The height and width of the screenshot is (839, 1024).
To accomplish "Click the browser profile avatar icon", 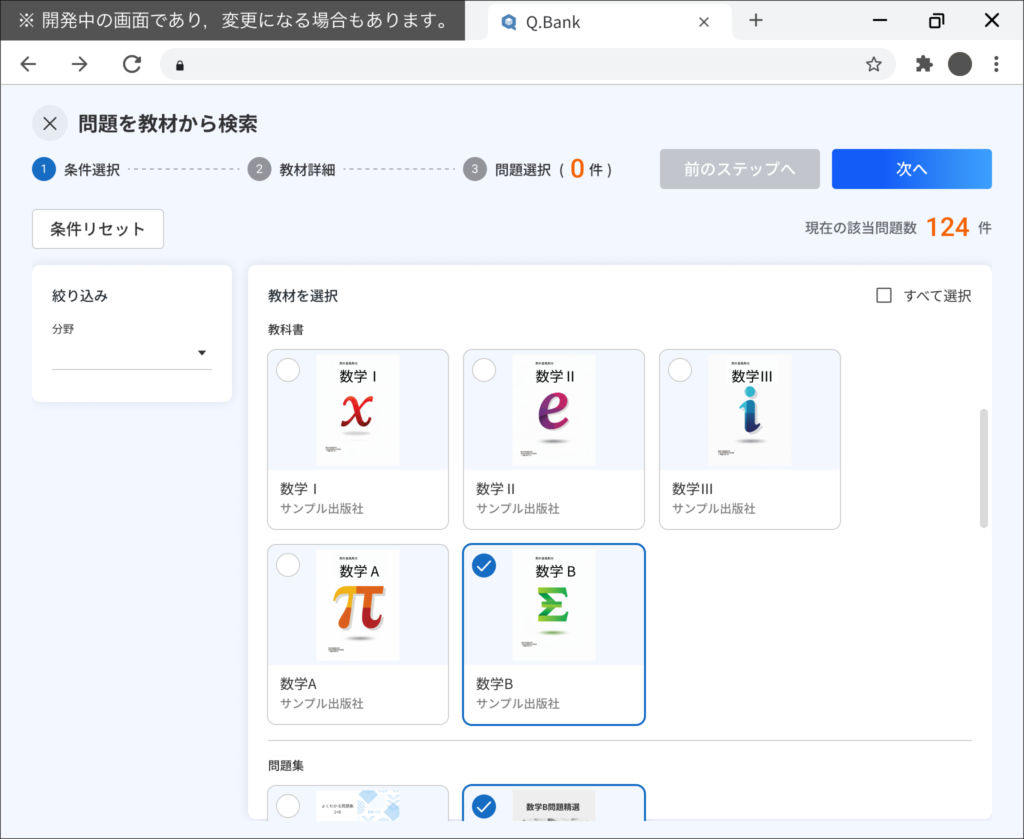I will tap(961, 63).
